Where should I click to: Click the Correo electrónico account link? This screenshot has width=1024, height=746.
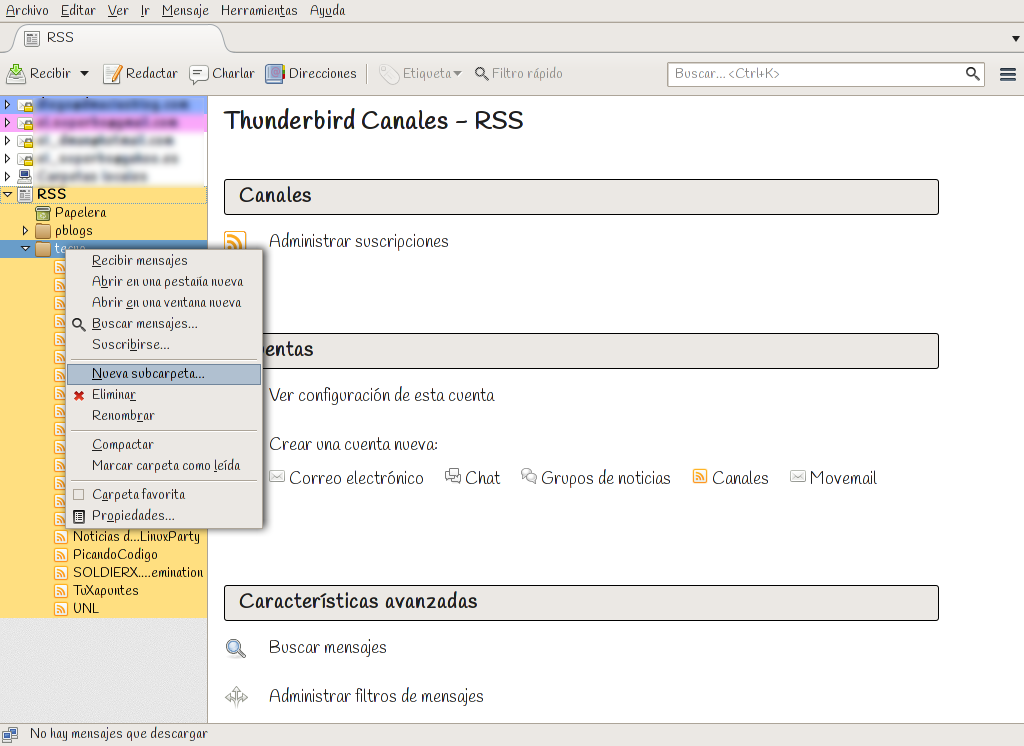(x=357, y=478)
